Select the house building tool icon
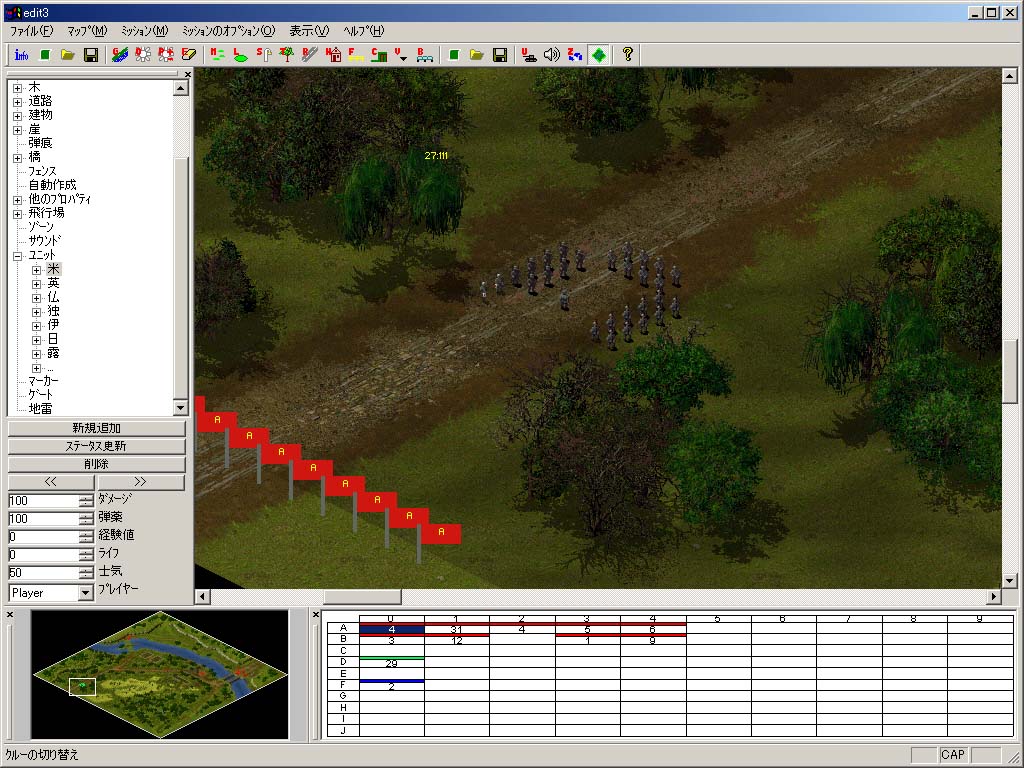 (333, 55)
